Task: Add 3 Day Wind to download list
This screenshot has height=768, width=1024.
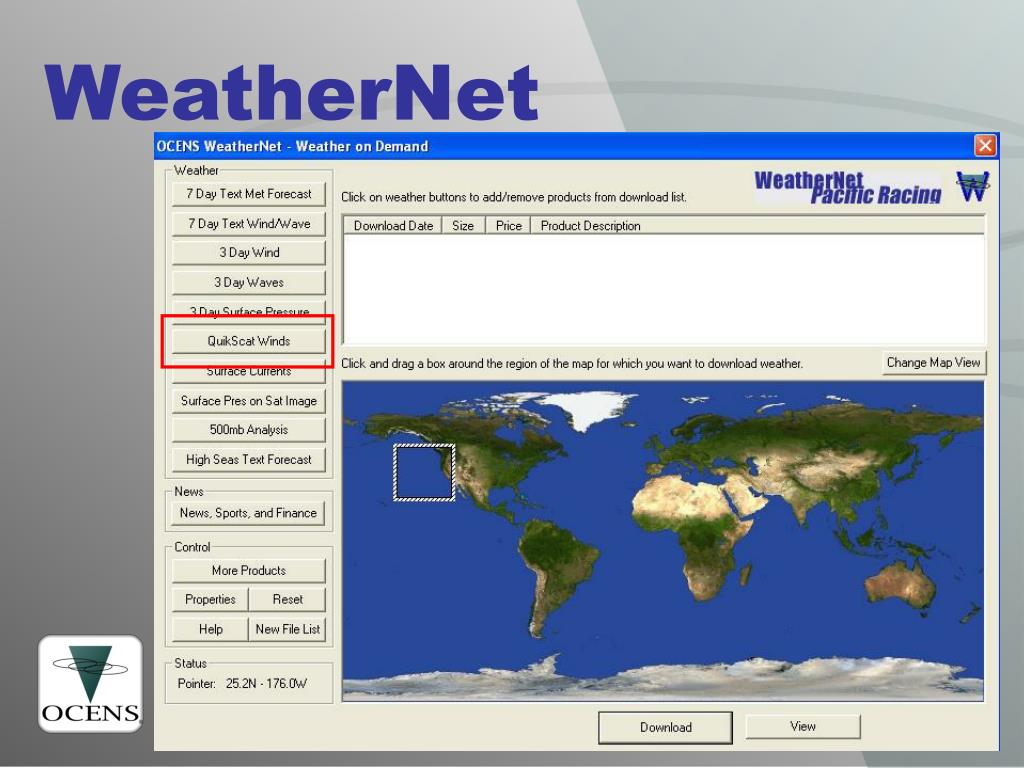Action: click(x=249, y=253)
